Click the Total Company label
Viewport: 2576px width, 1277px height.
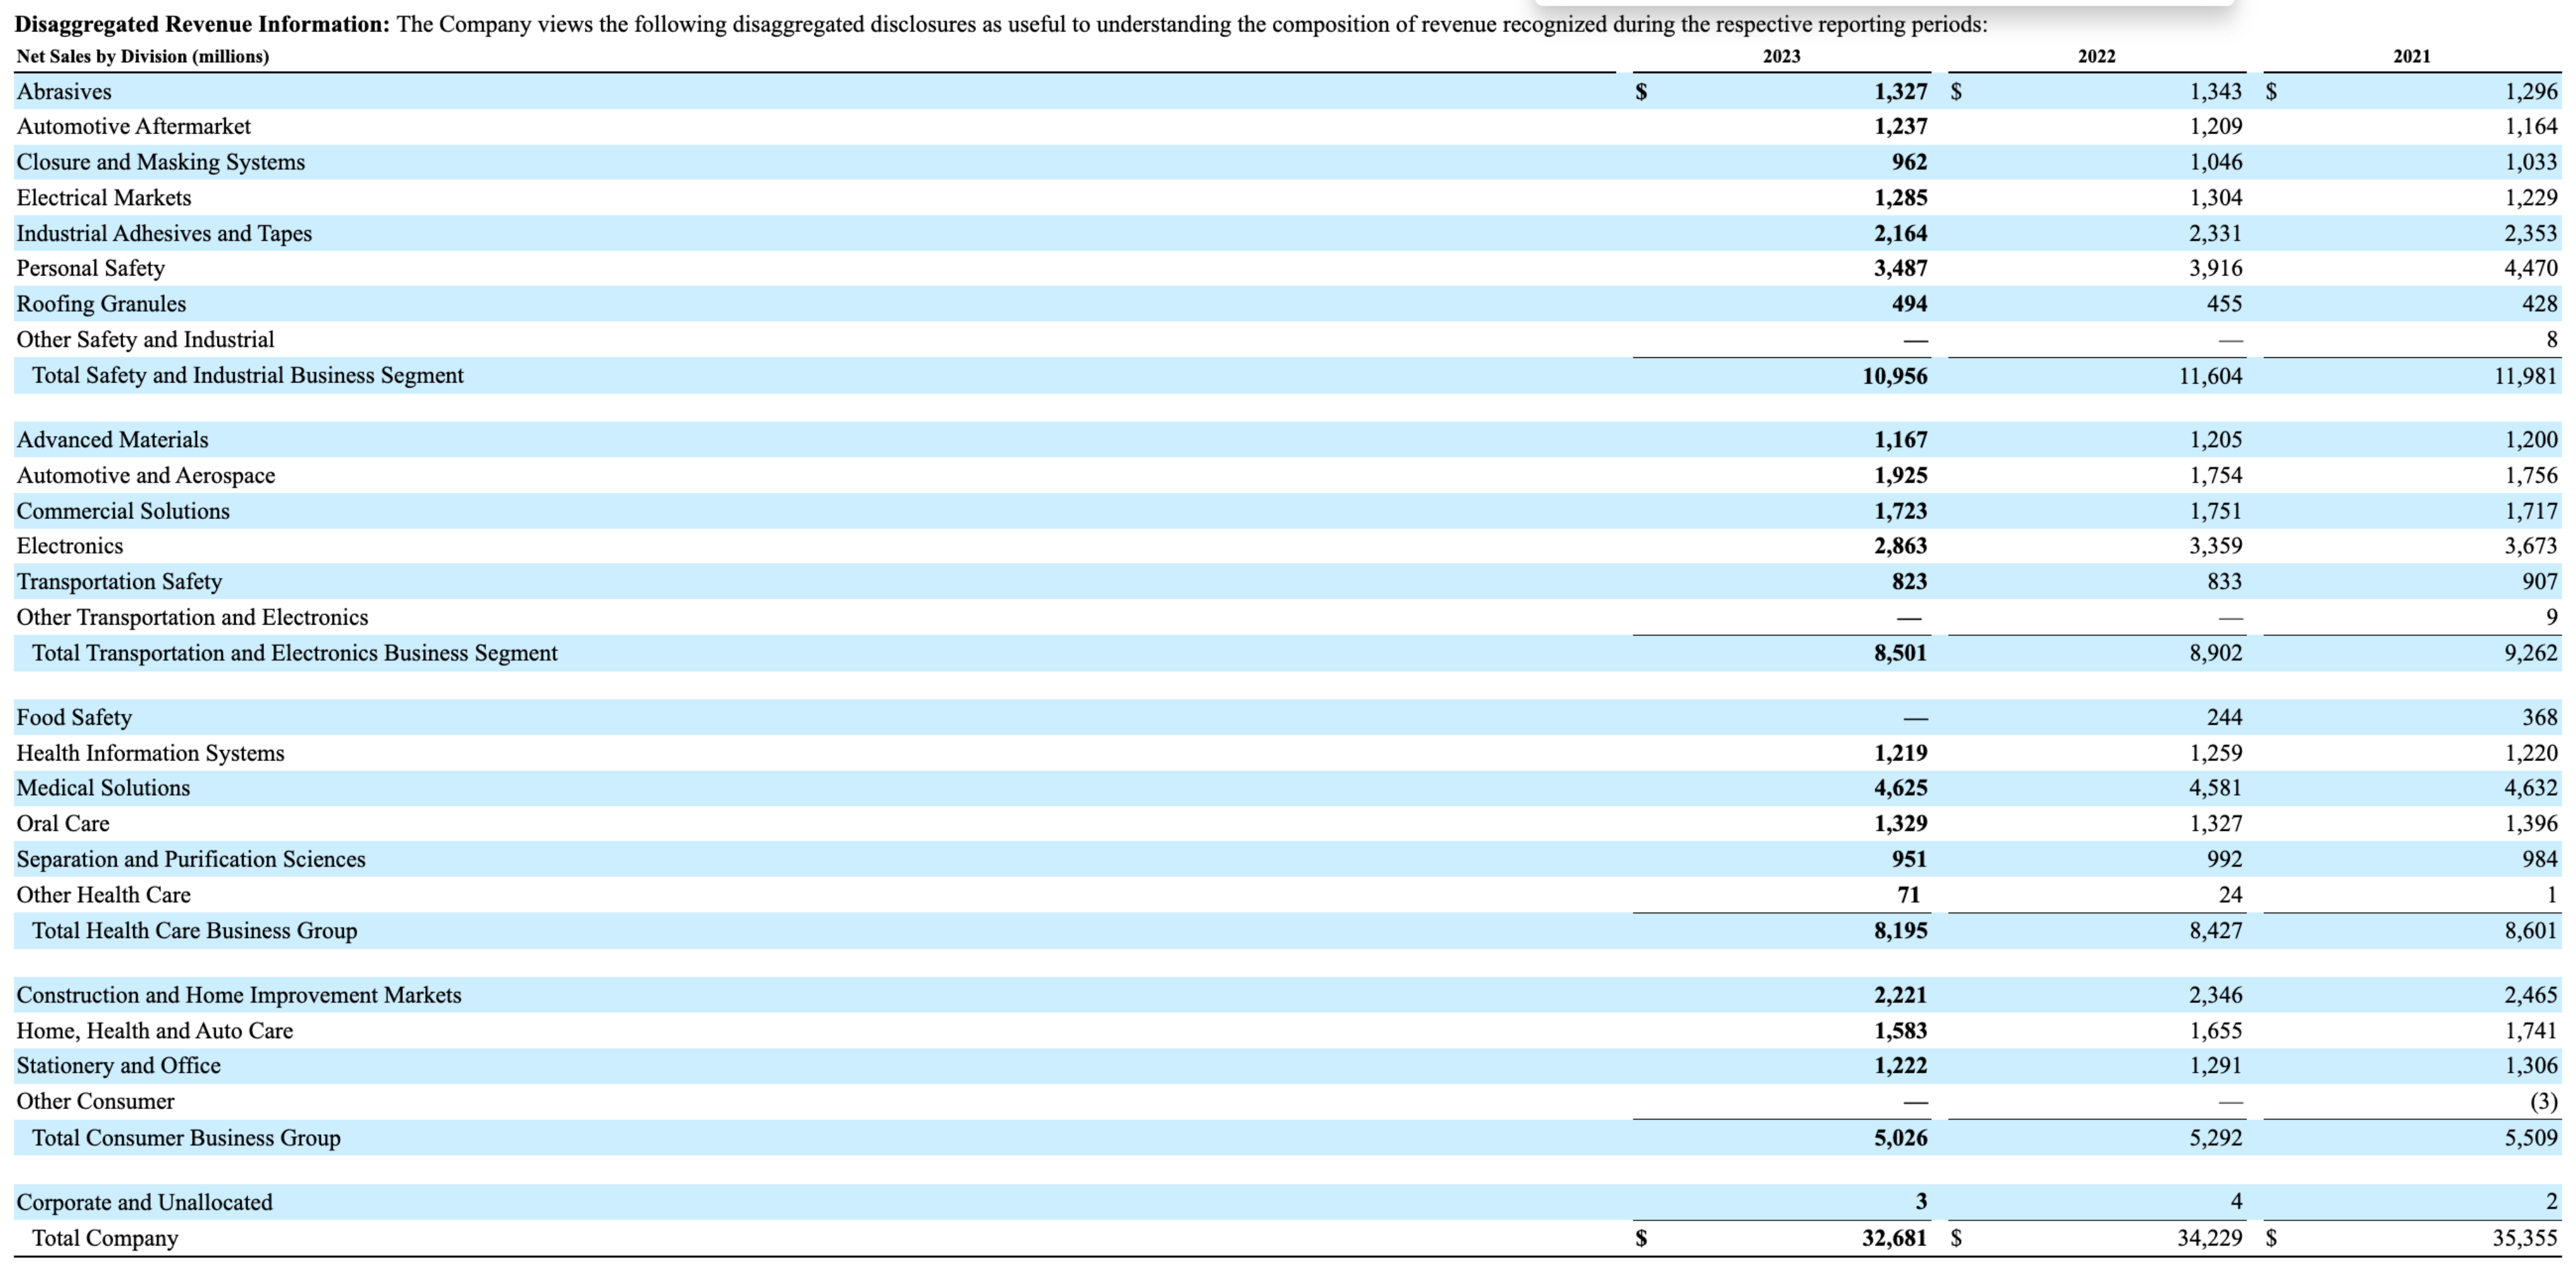105,1238
